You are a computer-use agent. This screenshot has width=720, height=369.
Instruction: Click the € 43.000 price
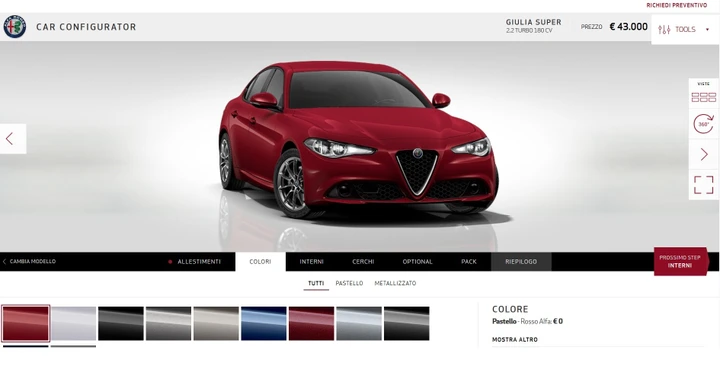pos(629,27)
